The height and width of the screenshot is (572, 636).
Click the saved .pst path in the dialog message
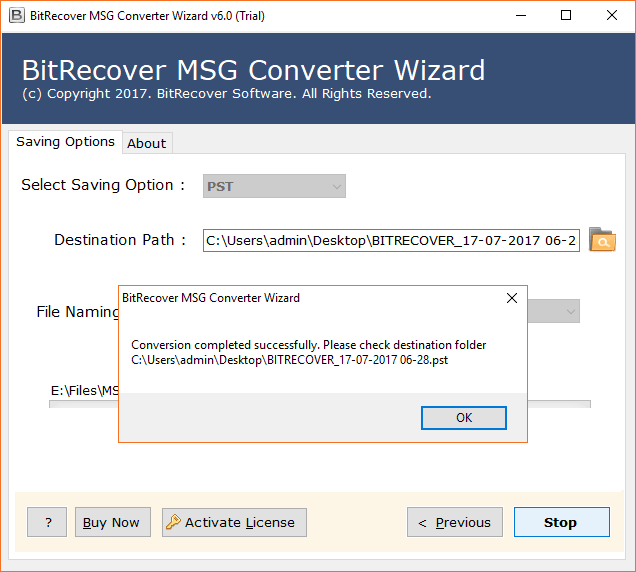290,360
